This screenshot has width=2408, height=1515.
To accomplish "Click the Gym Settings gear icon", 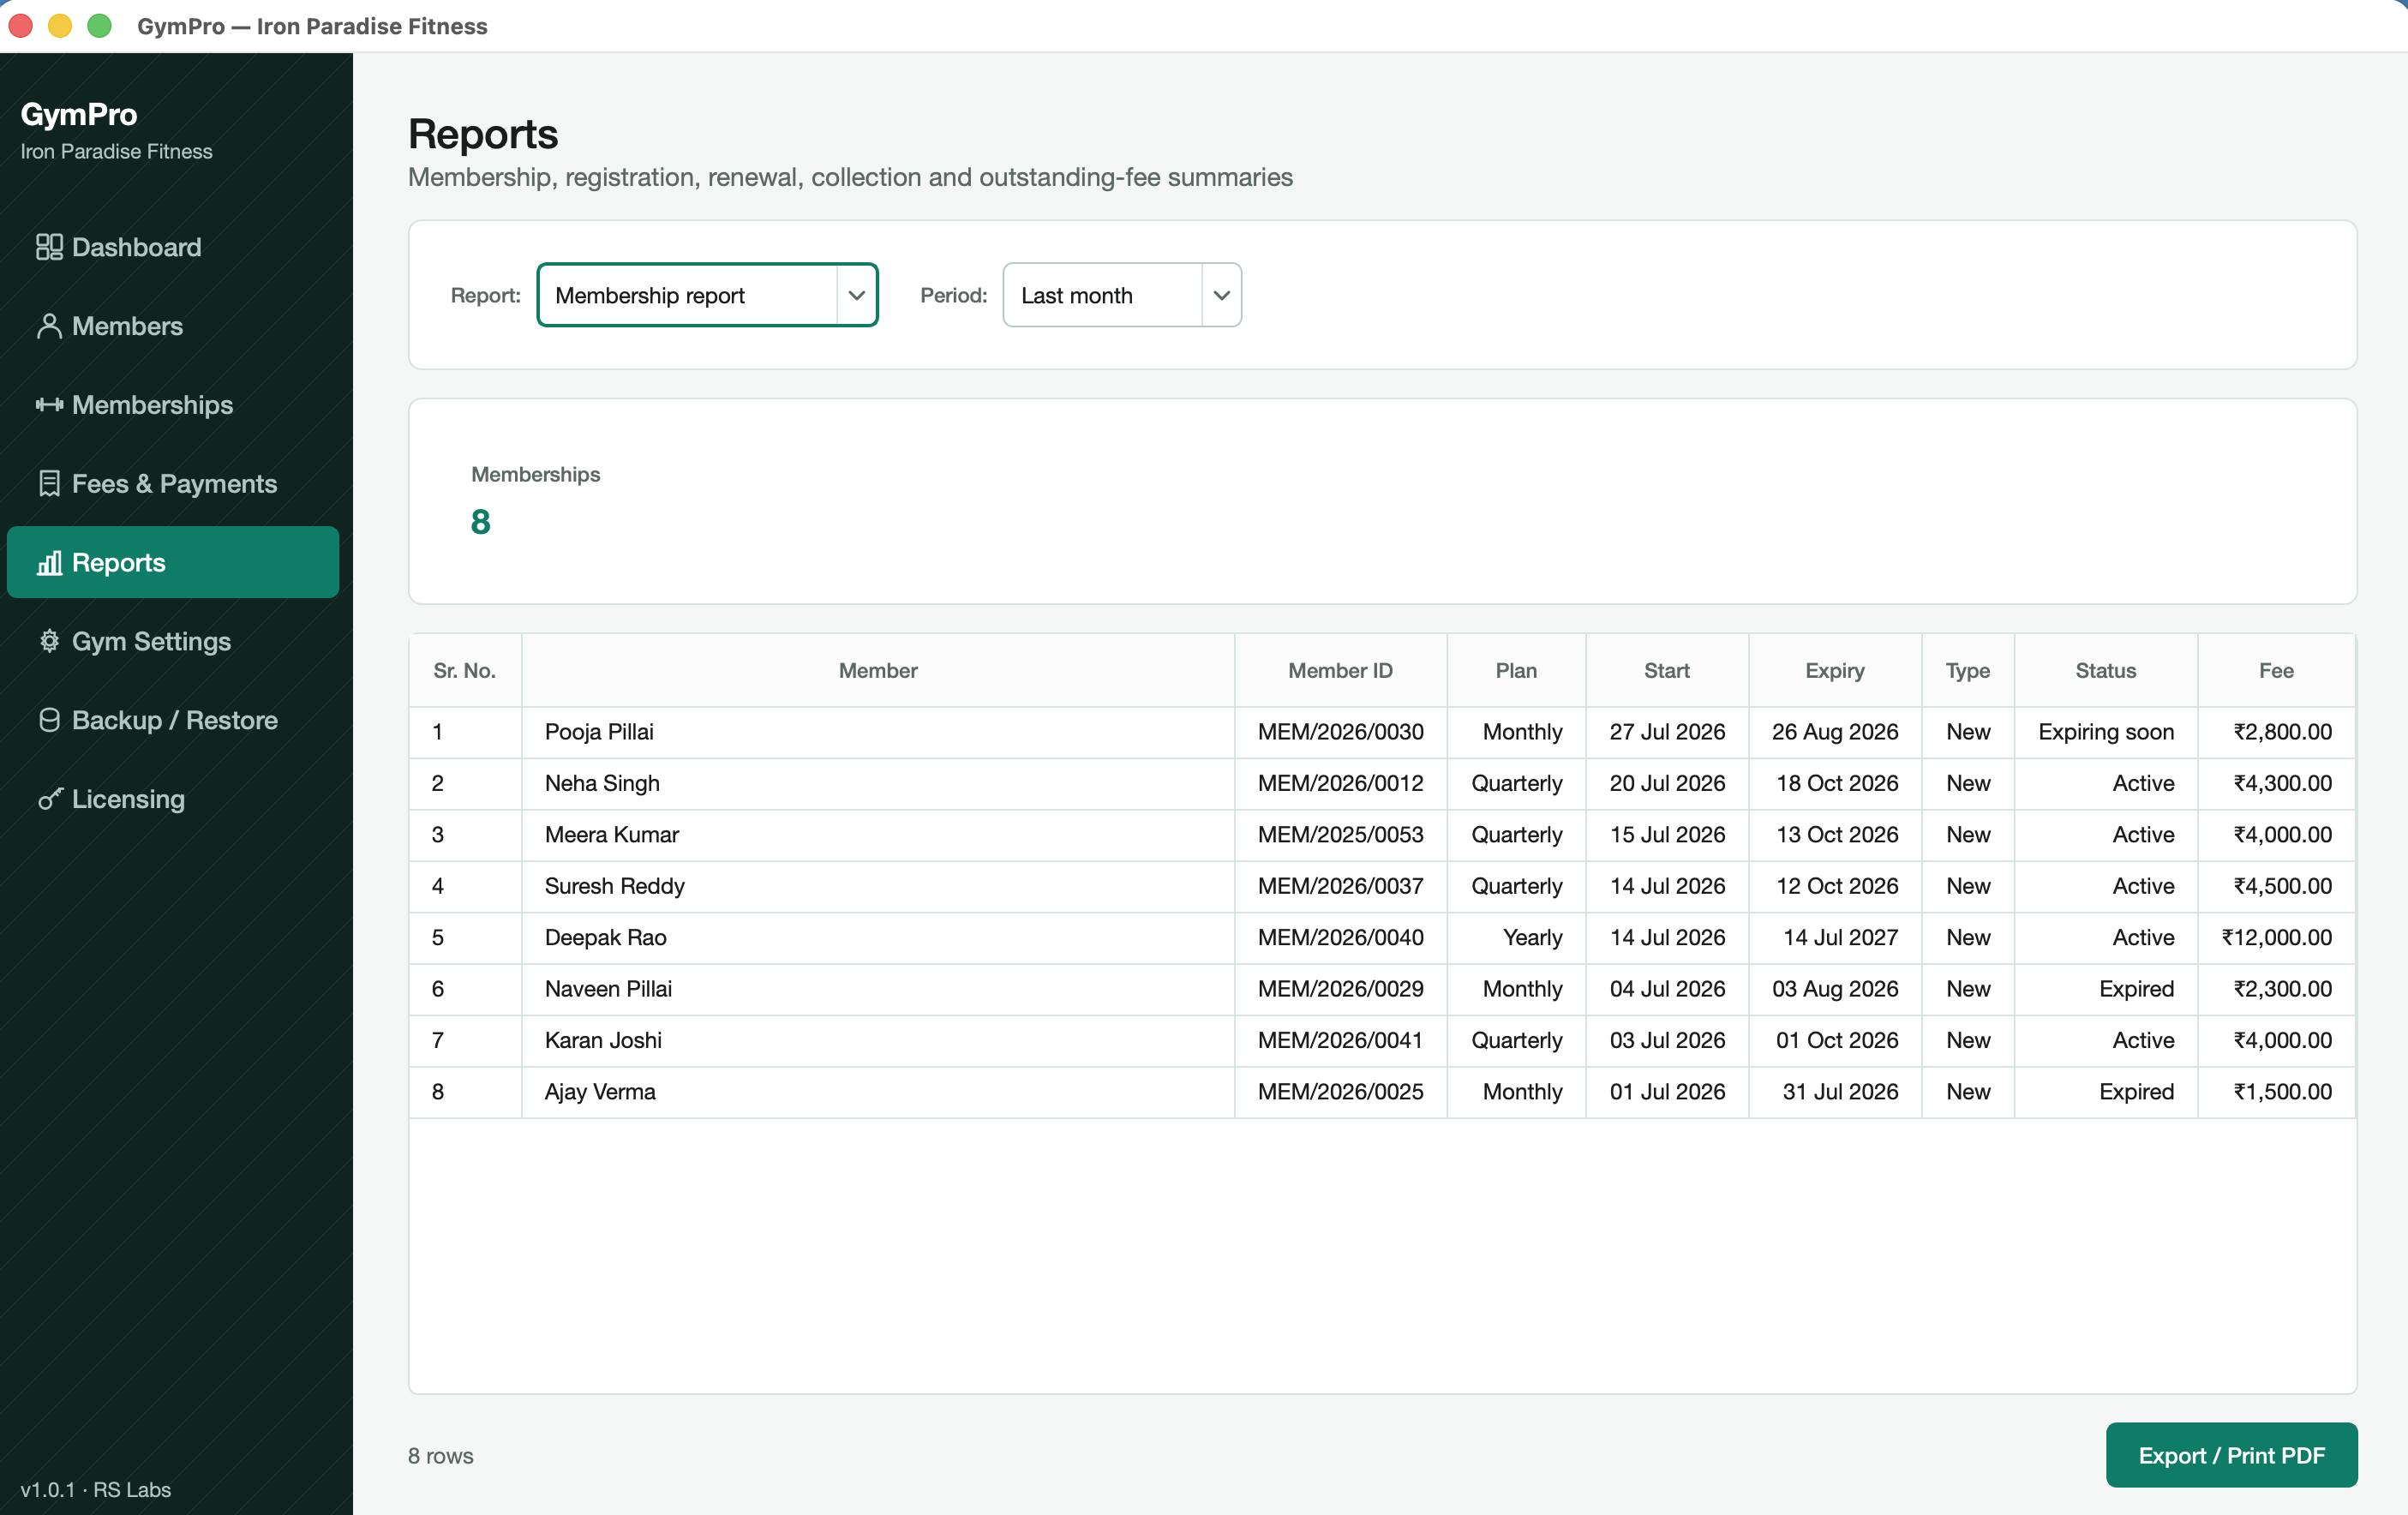I will pyautogui.click(x=49, y=641).
